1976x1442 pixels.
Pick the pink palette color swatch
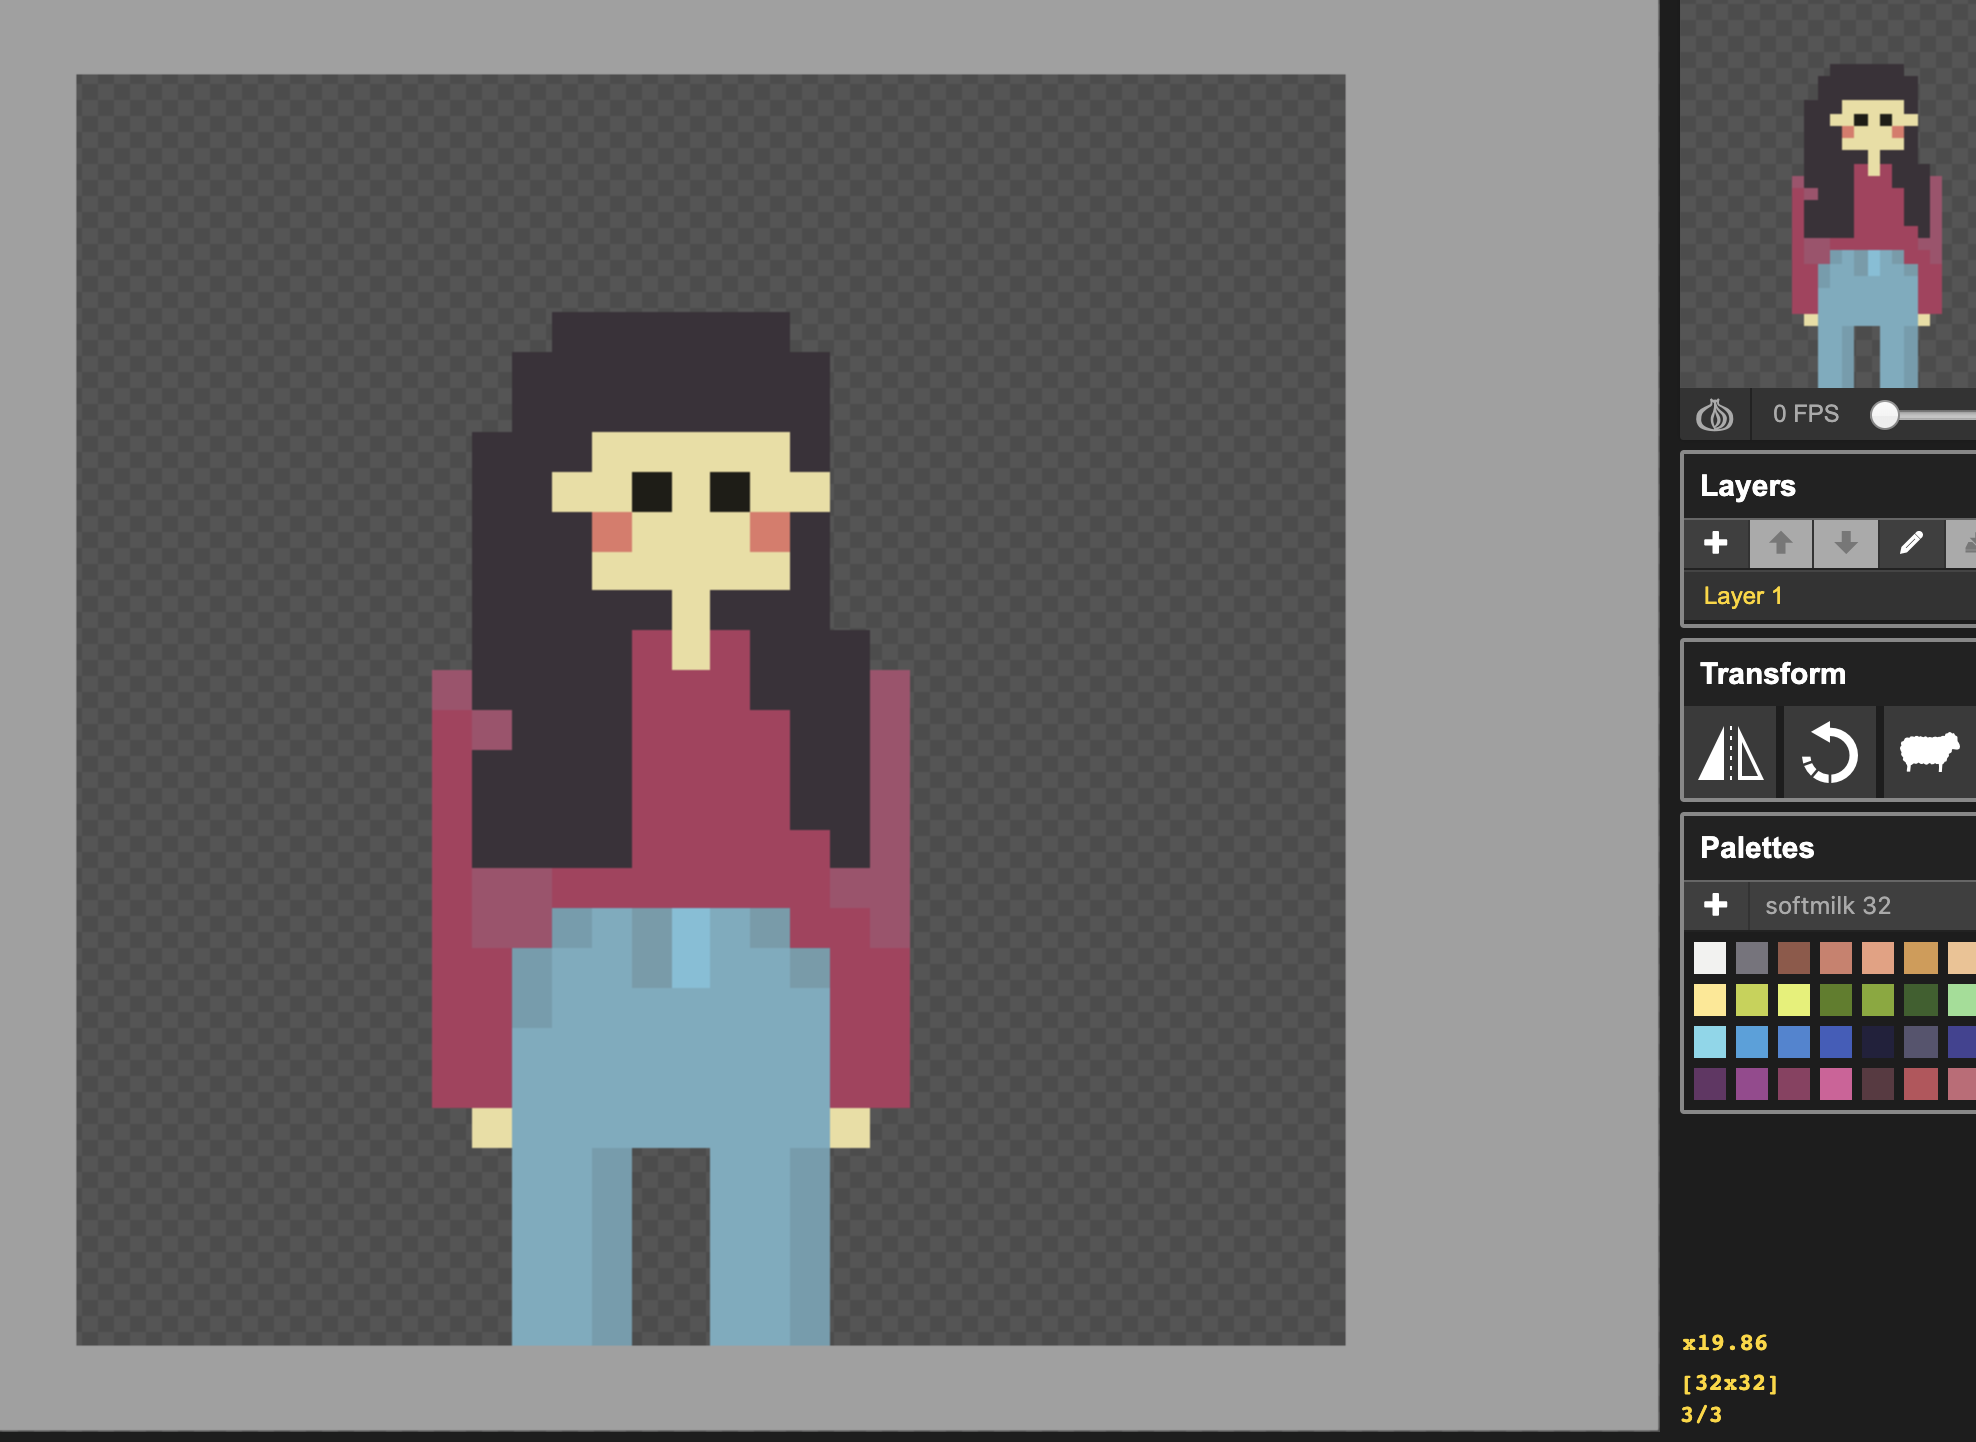coord(1836,1084)
